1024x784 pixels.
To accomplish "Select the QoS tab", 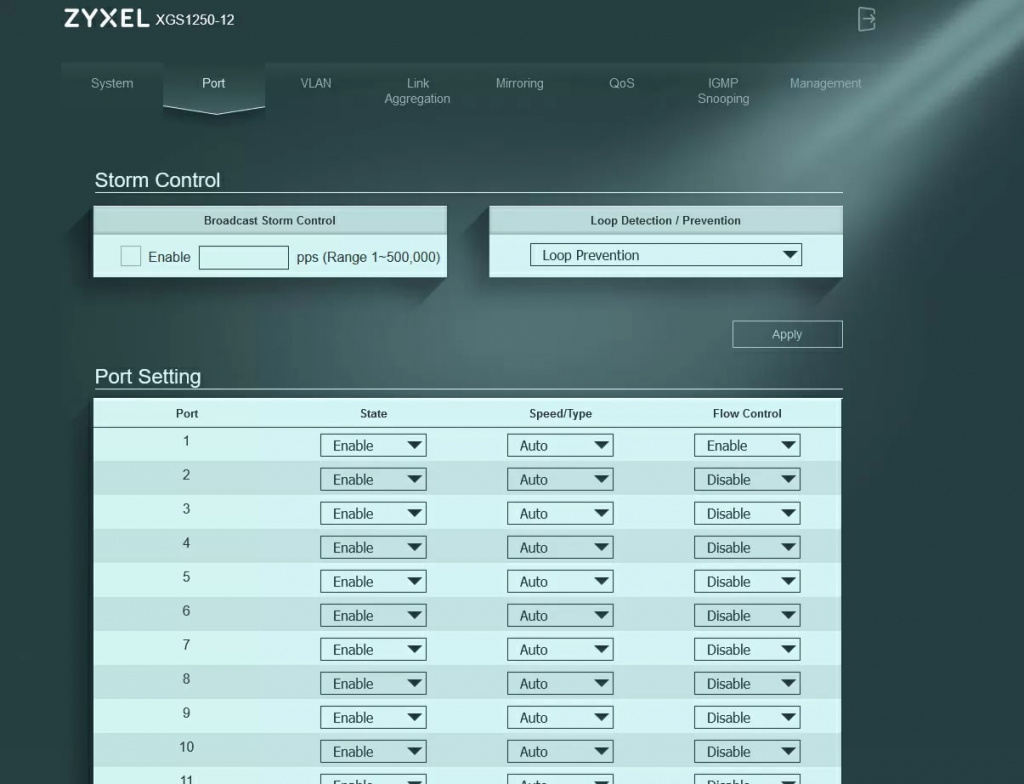I will (x=621, y=84).
